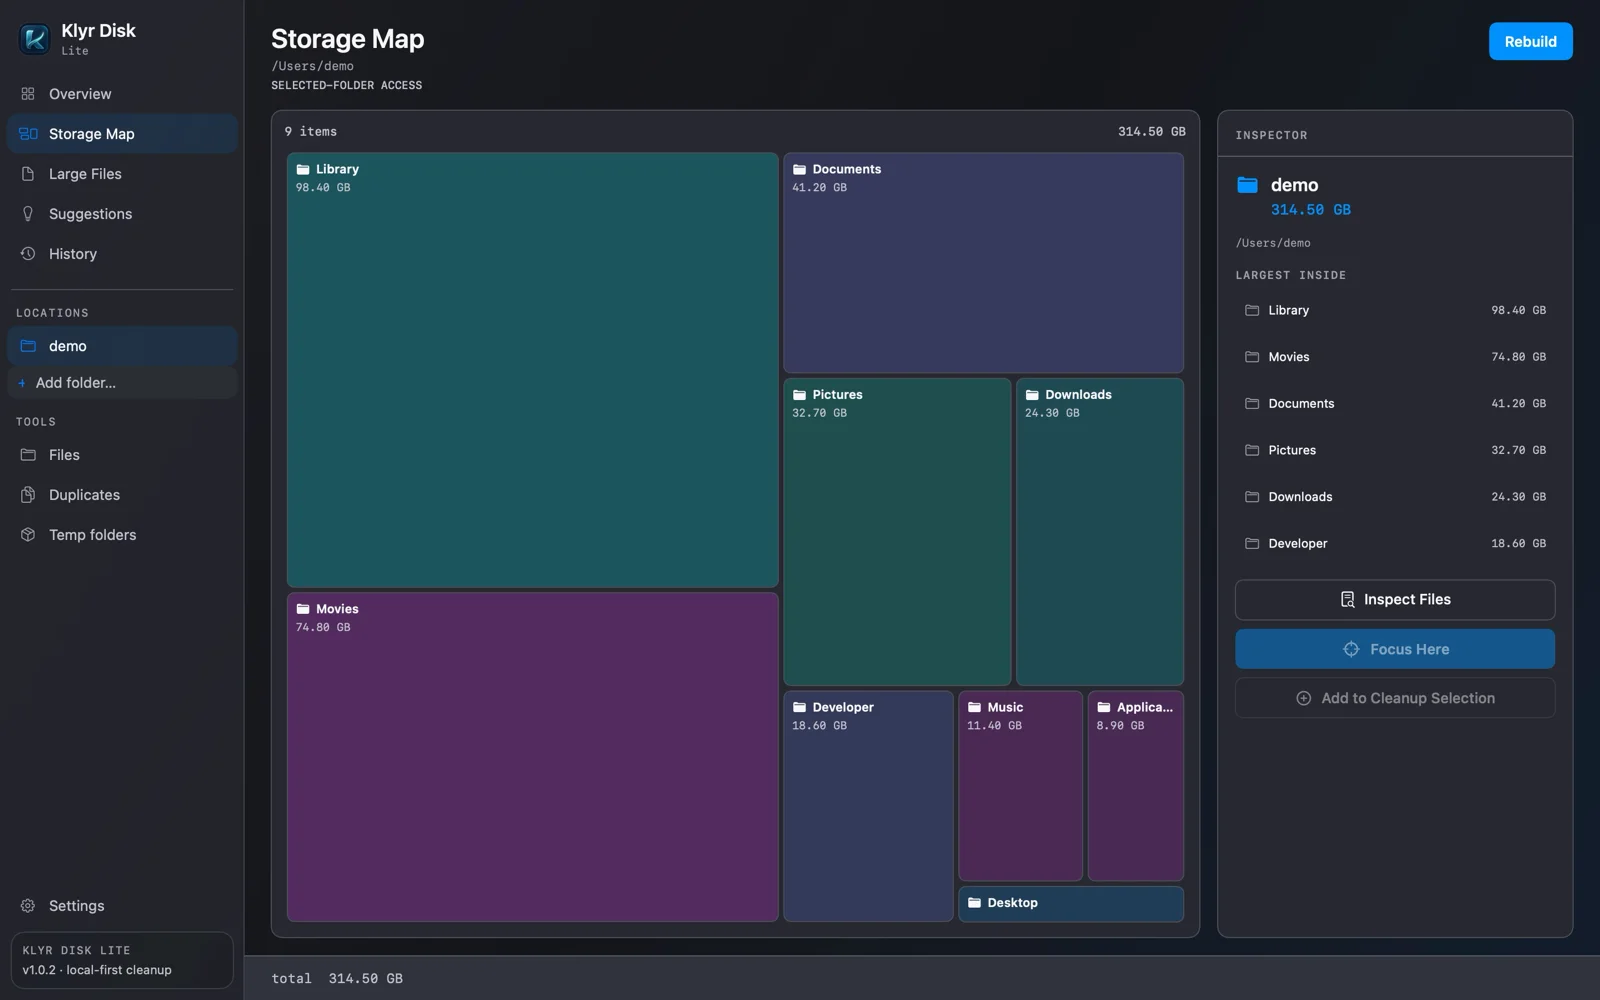Select the Movies block in the treemap

[x=532, y=757]
